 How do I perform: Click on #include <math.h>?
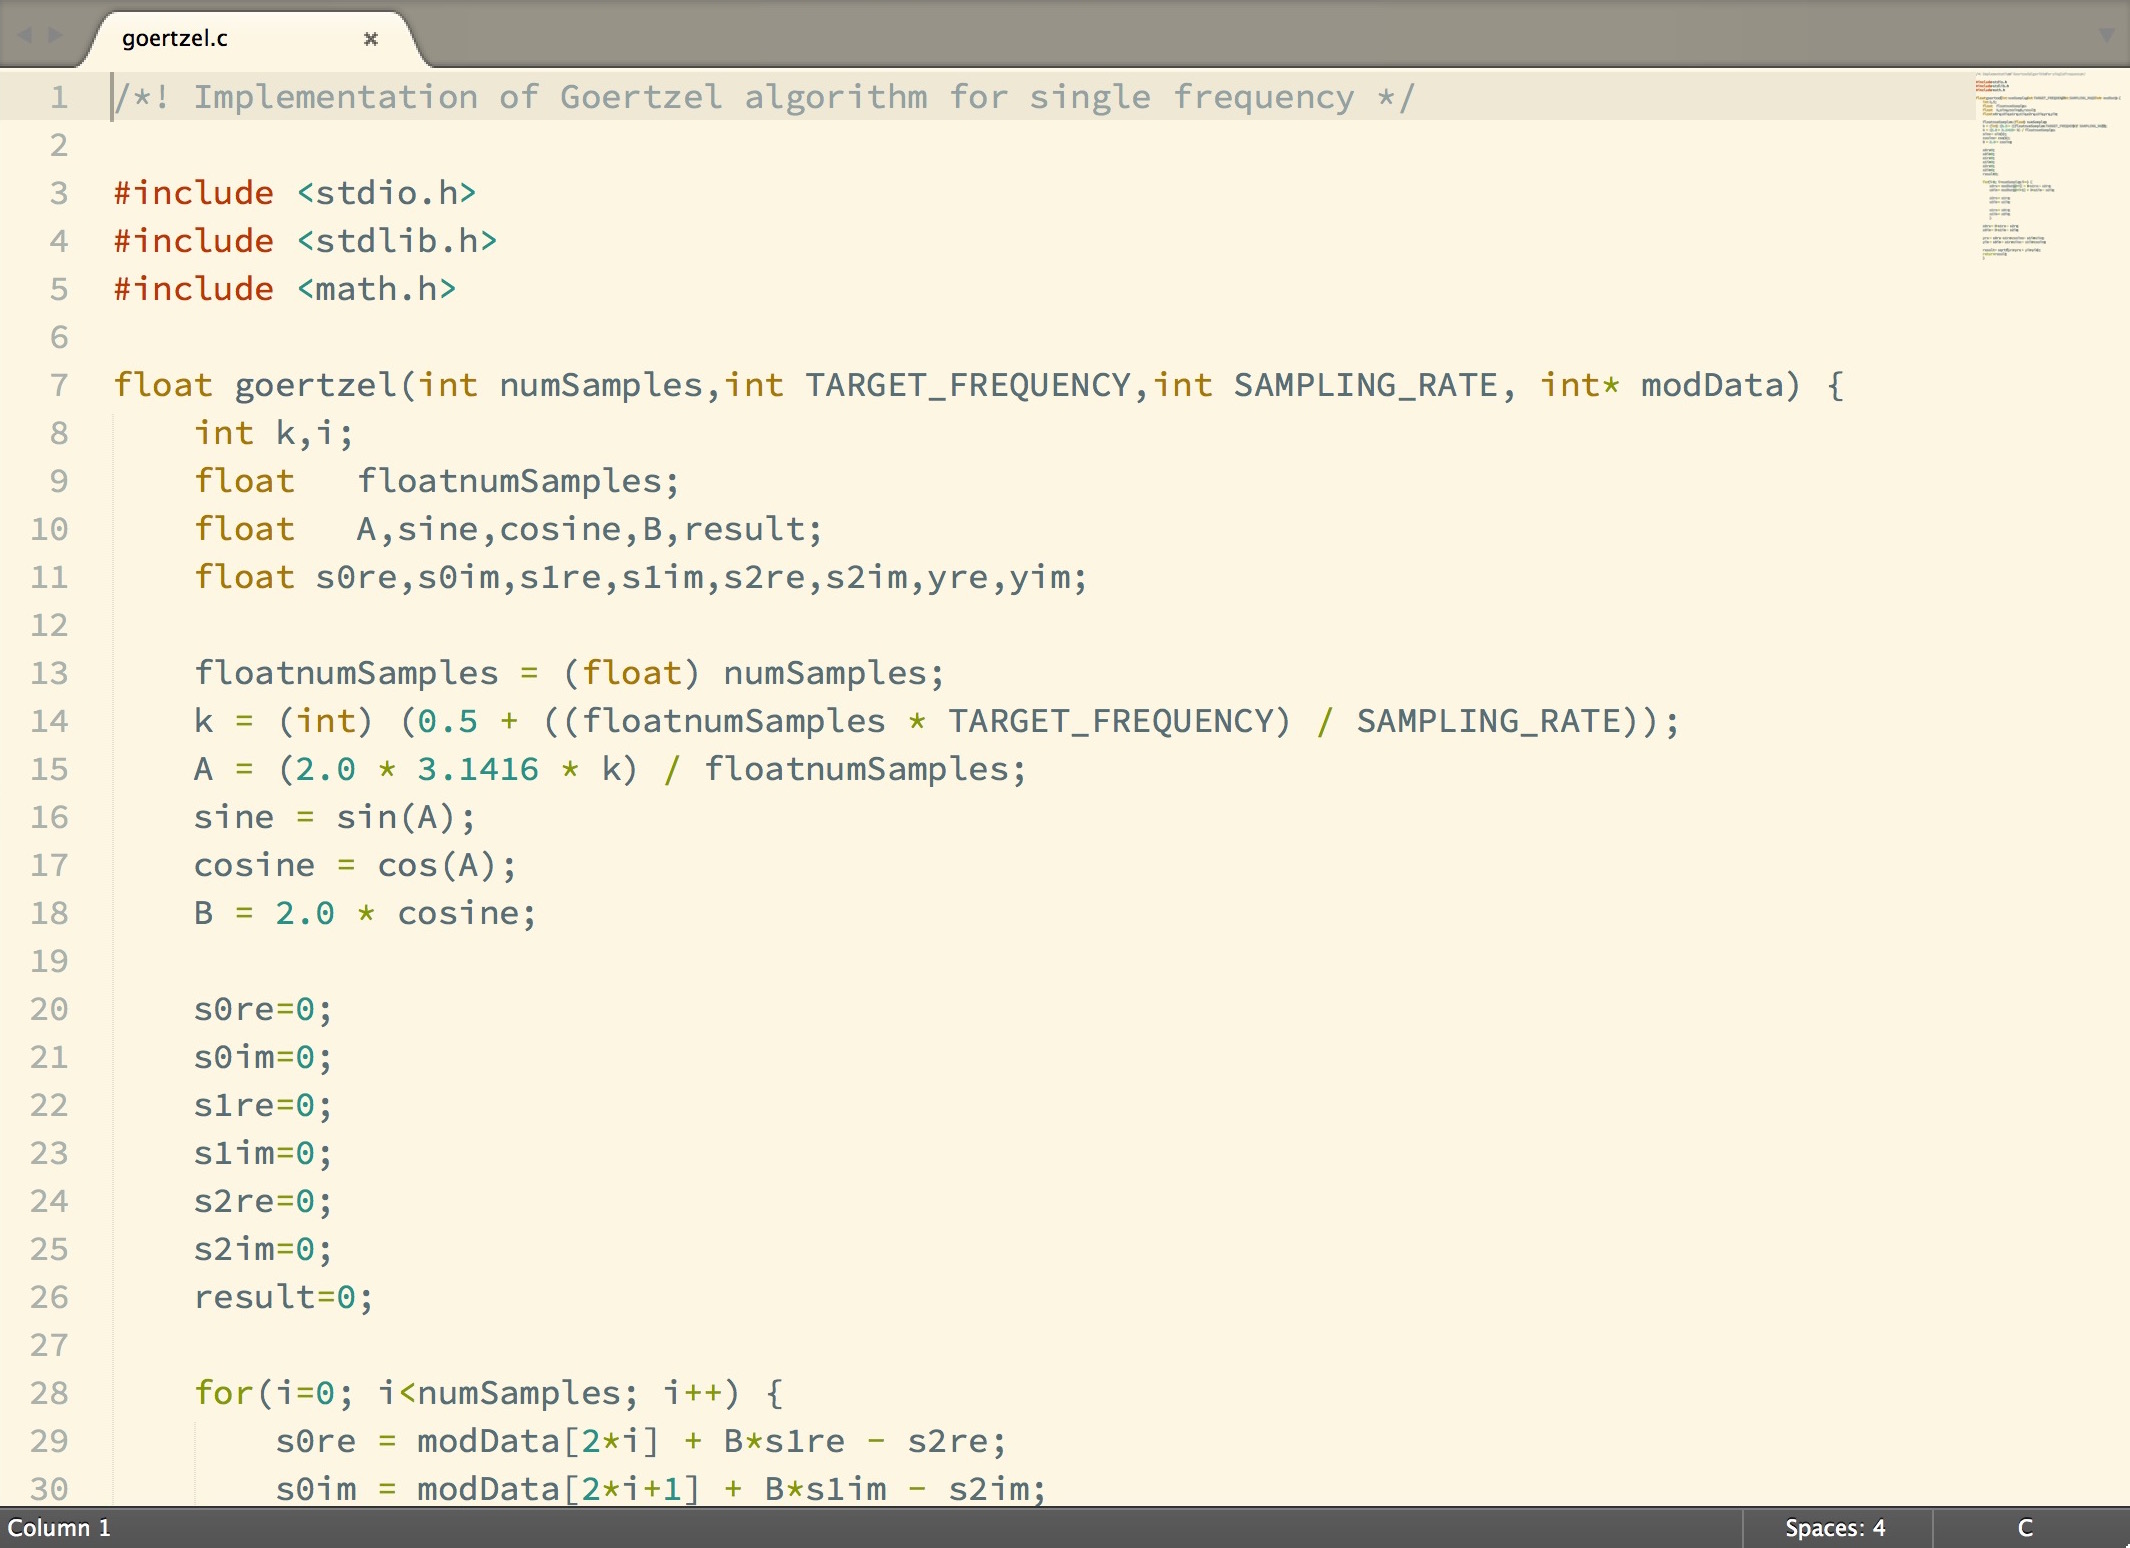point(285,289)
